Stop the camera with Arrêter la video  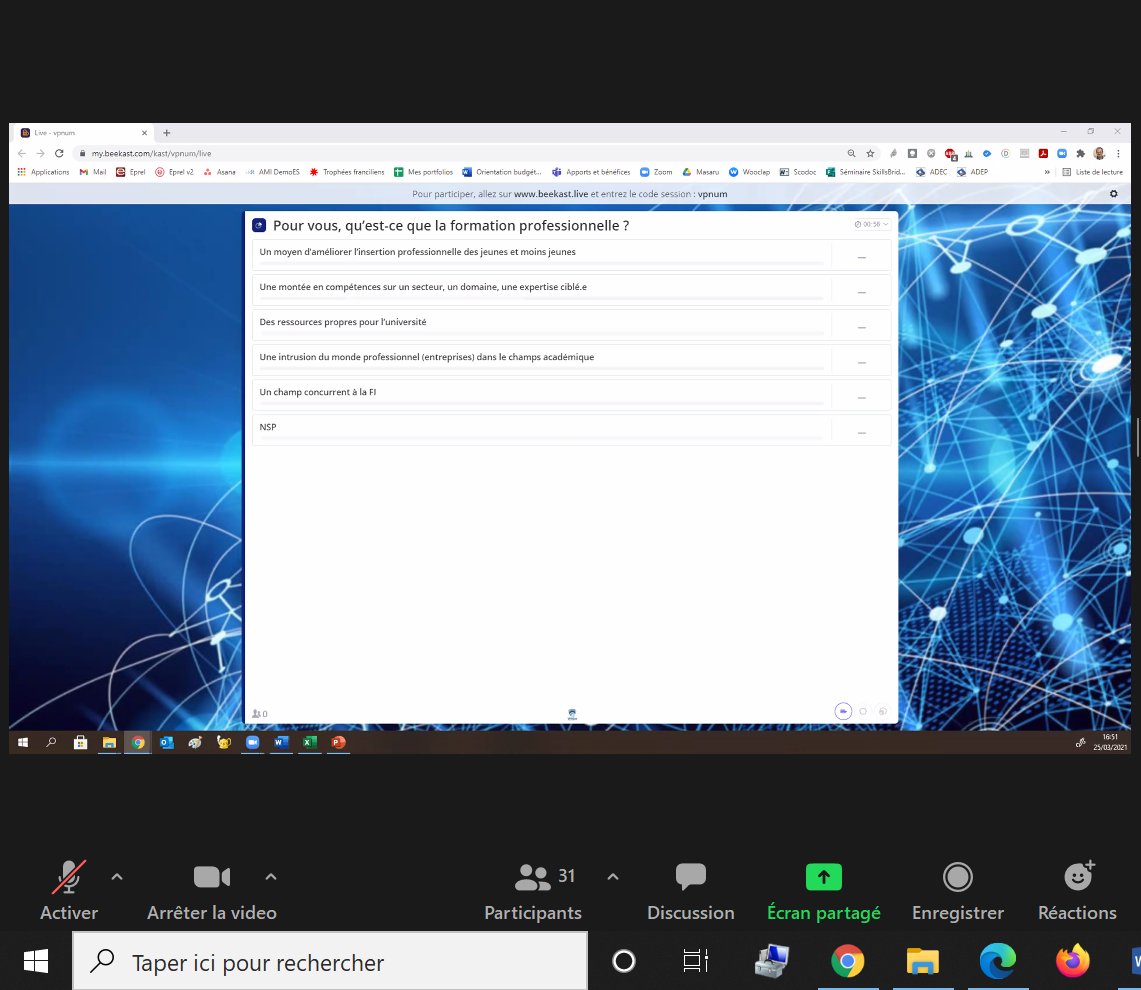[212, 890]
